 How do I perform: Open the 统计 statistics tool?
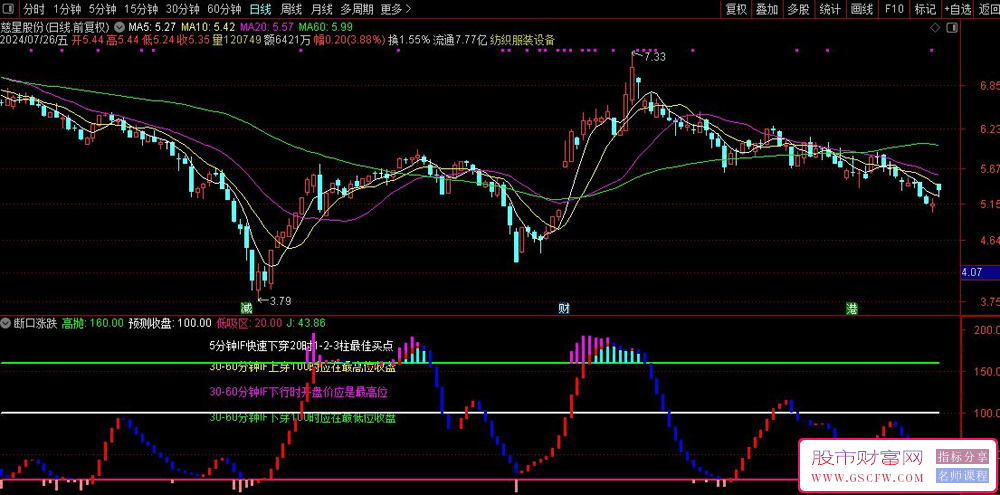pyautogui.click(x=829, y=9)
